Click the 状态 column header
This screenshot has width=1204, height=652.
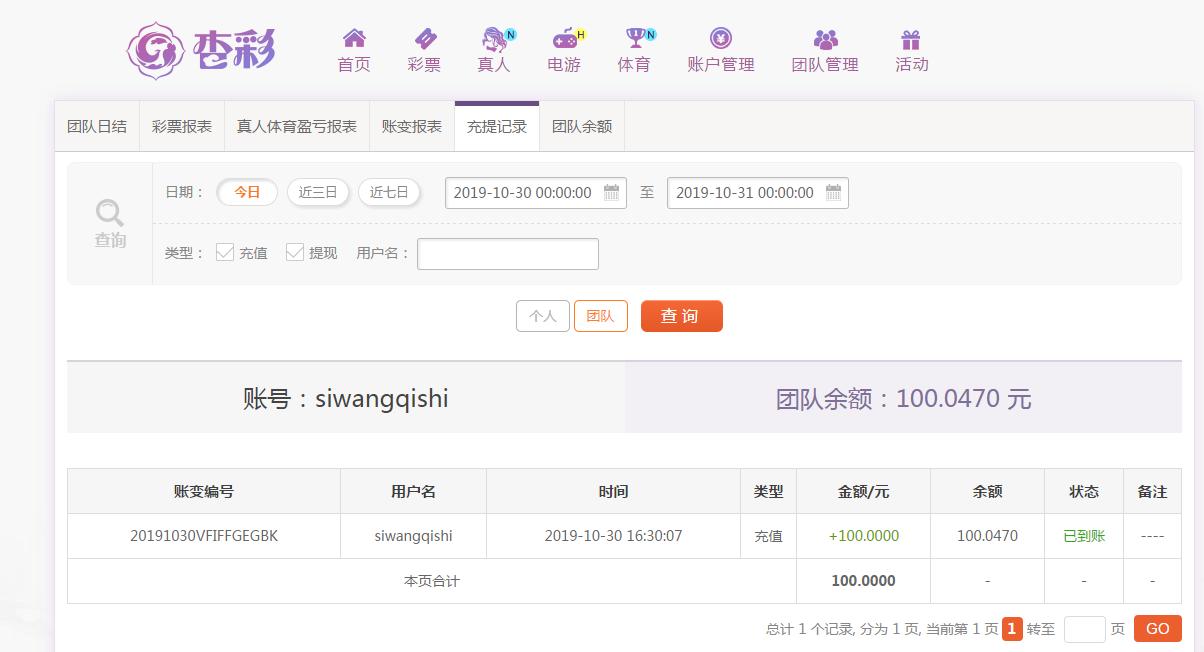1084,491
